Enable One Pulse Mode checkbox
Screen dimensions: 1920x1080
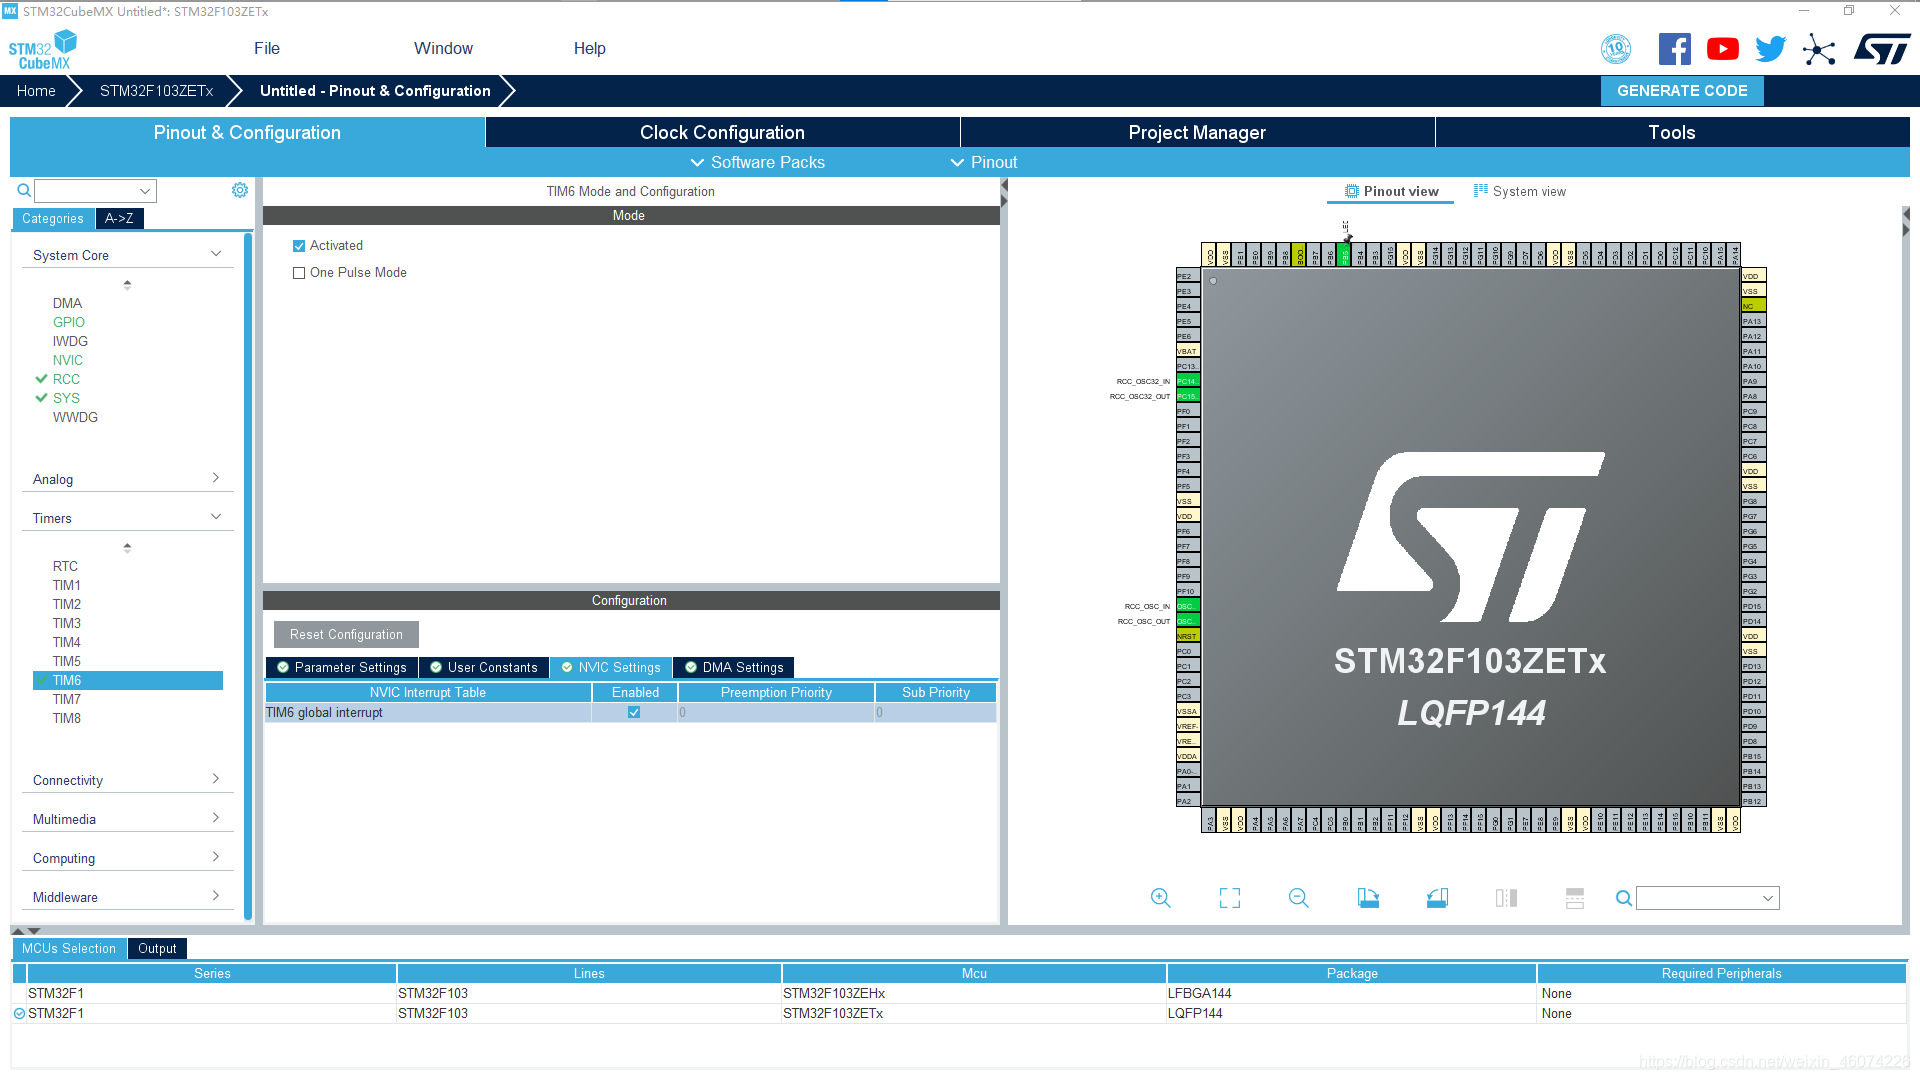(299, 273)
